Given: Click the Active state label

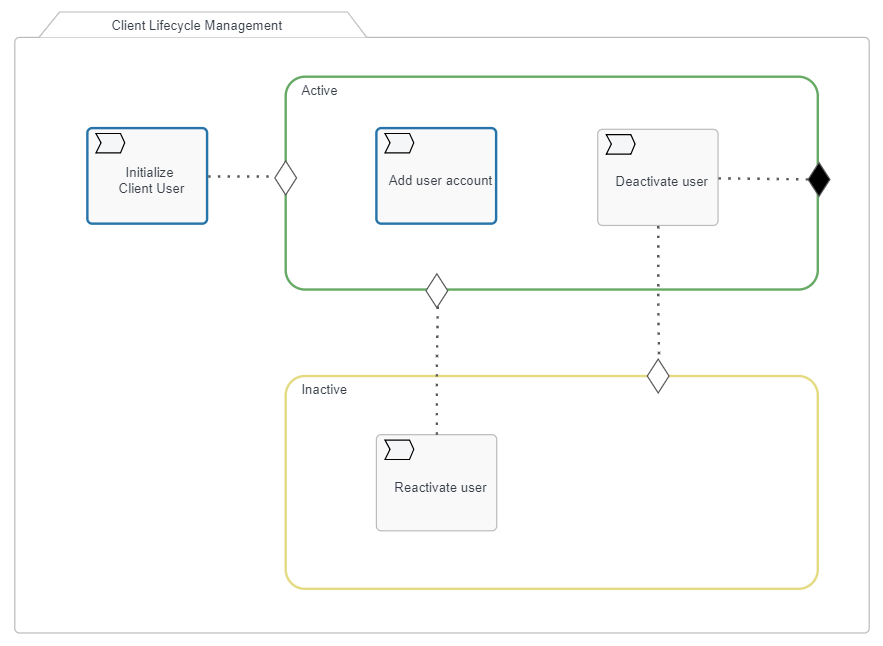Looking at the screenshot, I should [x=320, y=91].
